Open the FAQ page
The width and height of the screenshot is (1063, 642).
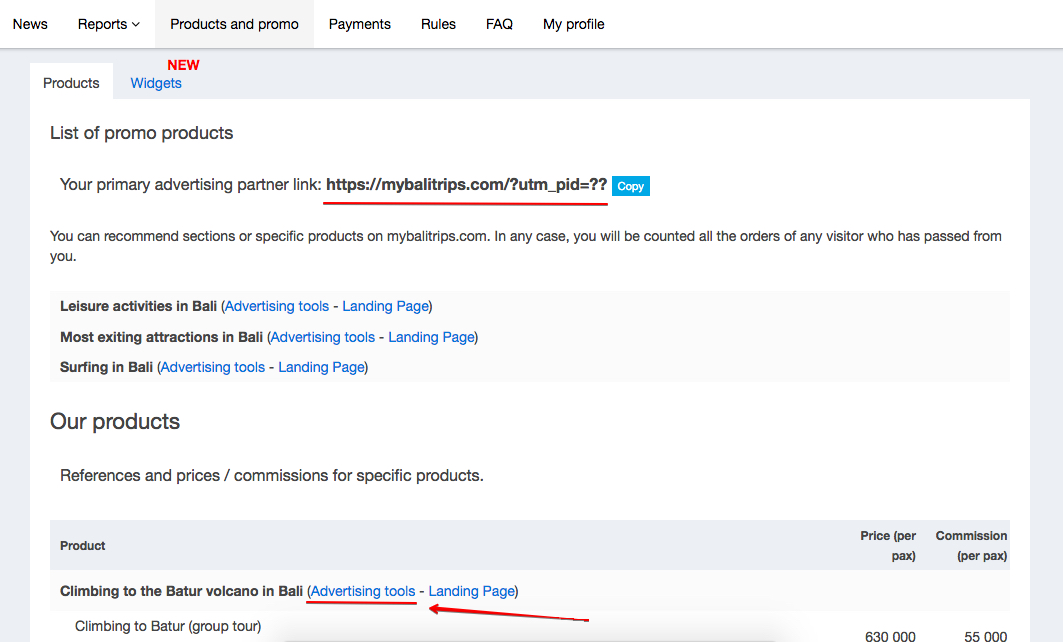click(499, 24)
